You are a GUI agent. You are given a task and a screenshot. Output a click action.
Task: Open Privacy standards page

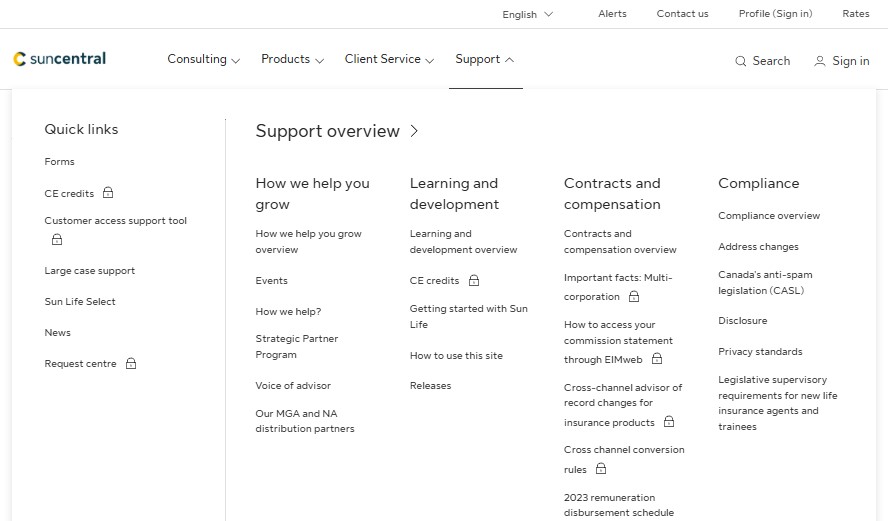pyautogui.click(x=760, y=352)
